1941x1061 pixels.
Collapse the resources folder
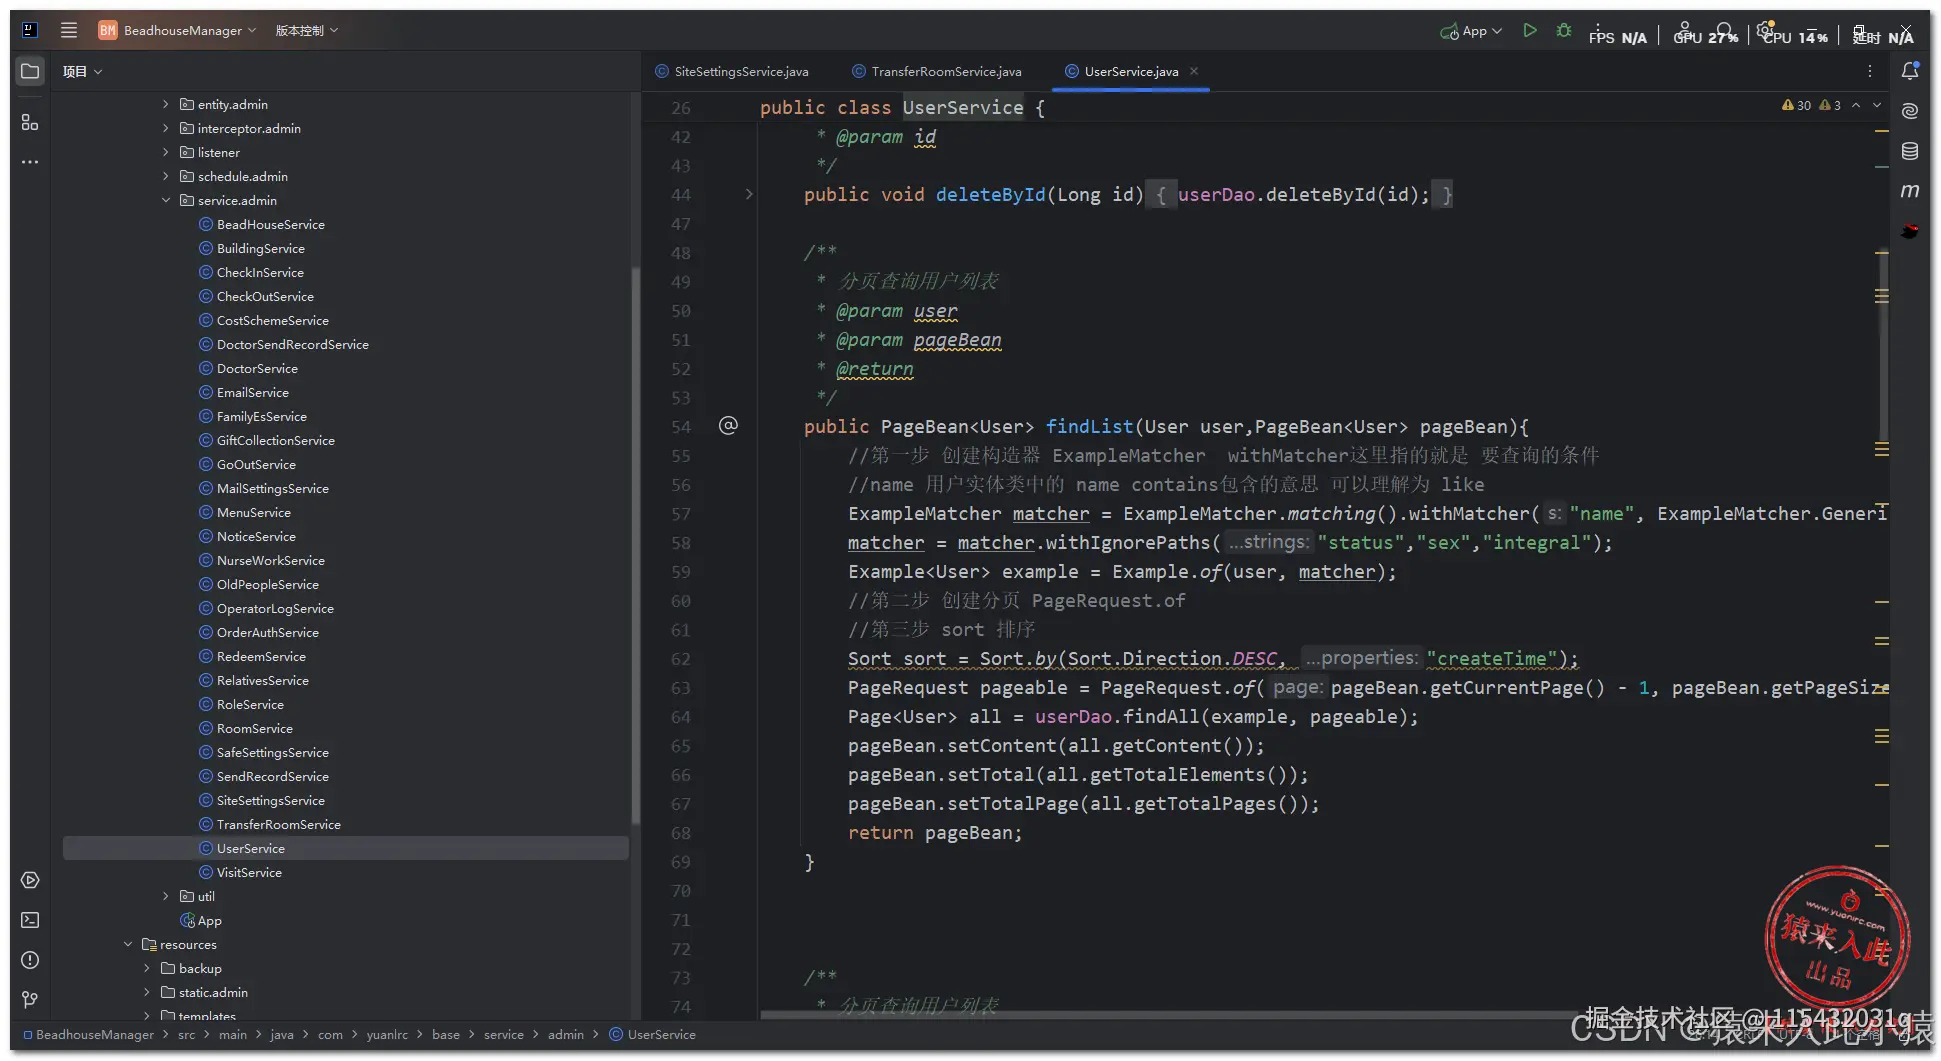click(128, 944)
